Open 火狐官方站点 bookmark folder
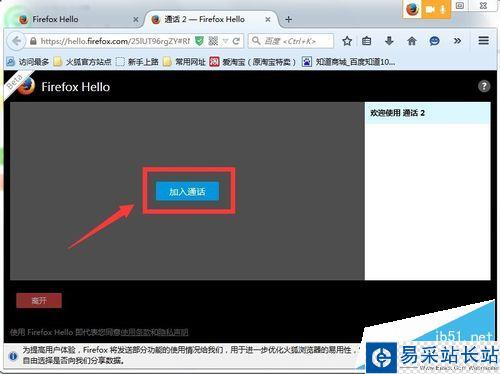The width and height of the screenshot is (500, 374). (x=83, y=62)
